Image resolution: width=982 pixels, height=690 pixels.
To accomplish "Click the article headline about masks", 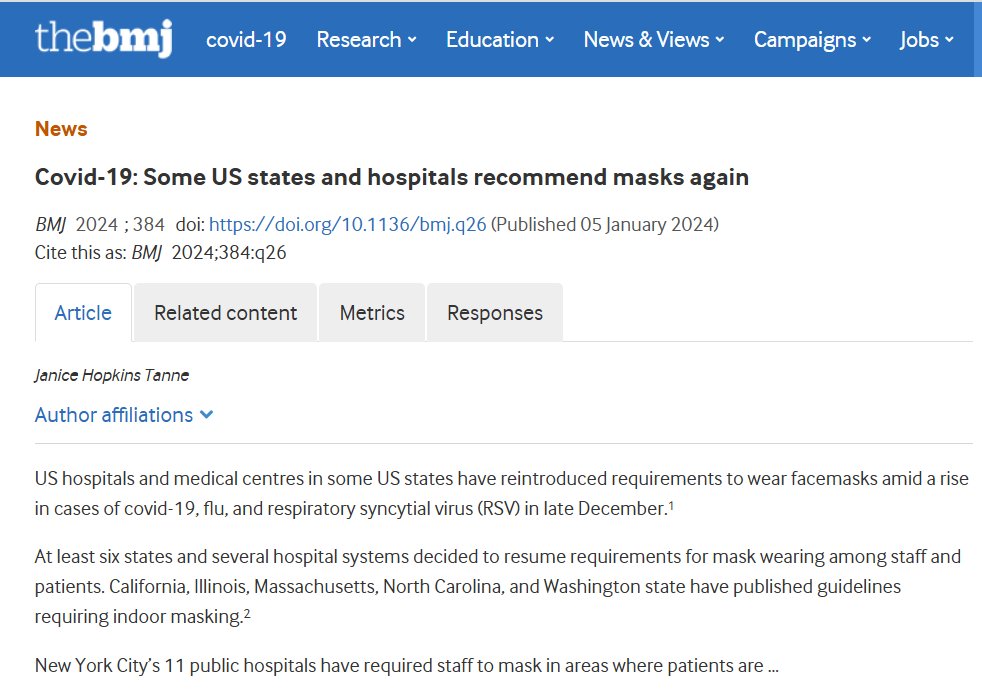I will pyautogui.click(x=391, y=177).
